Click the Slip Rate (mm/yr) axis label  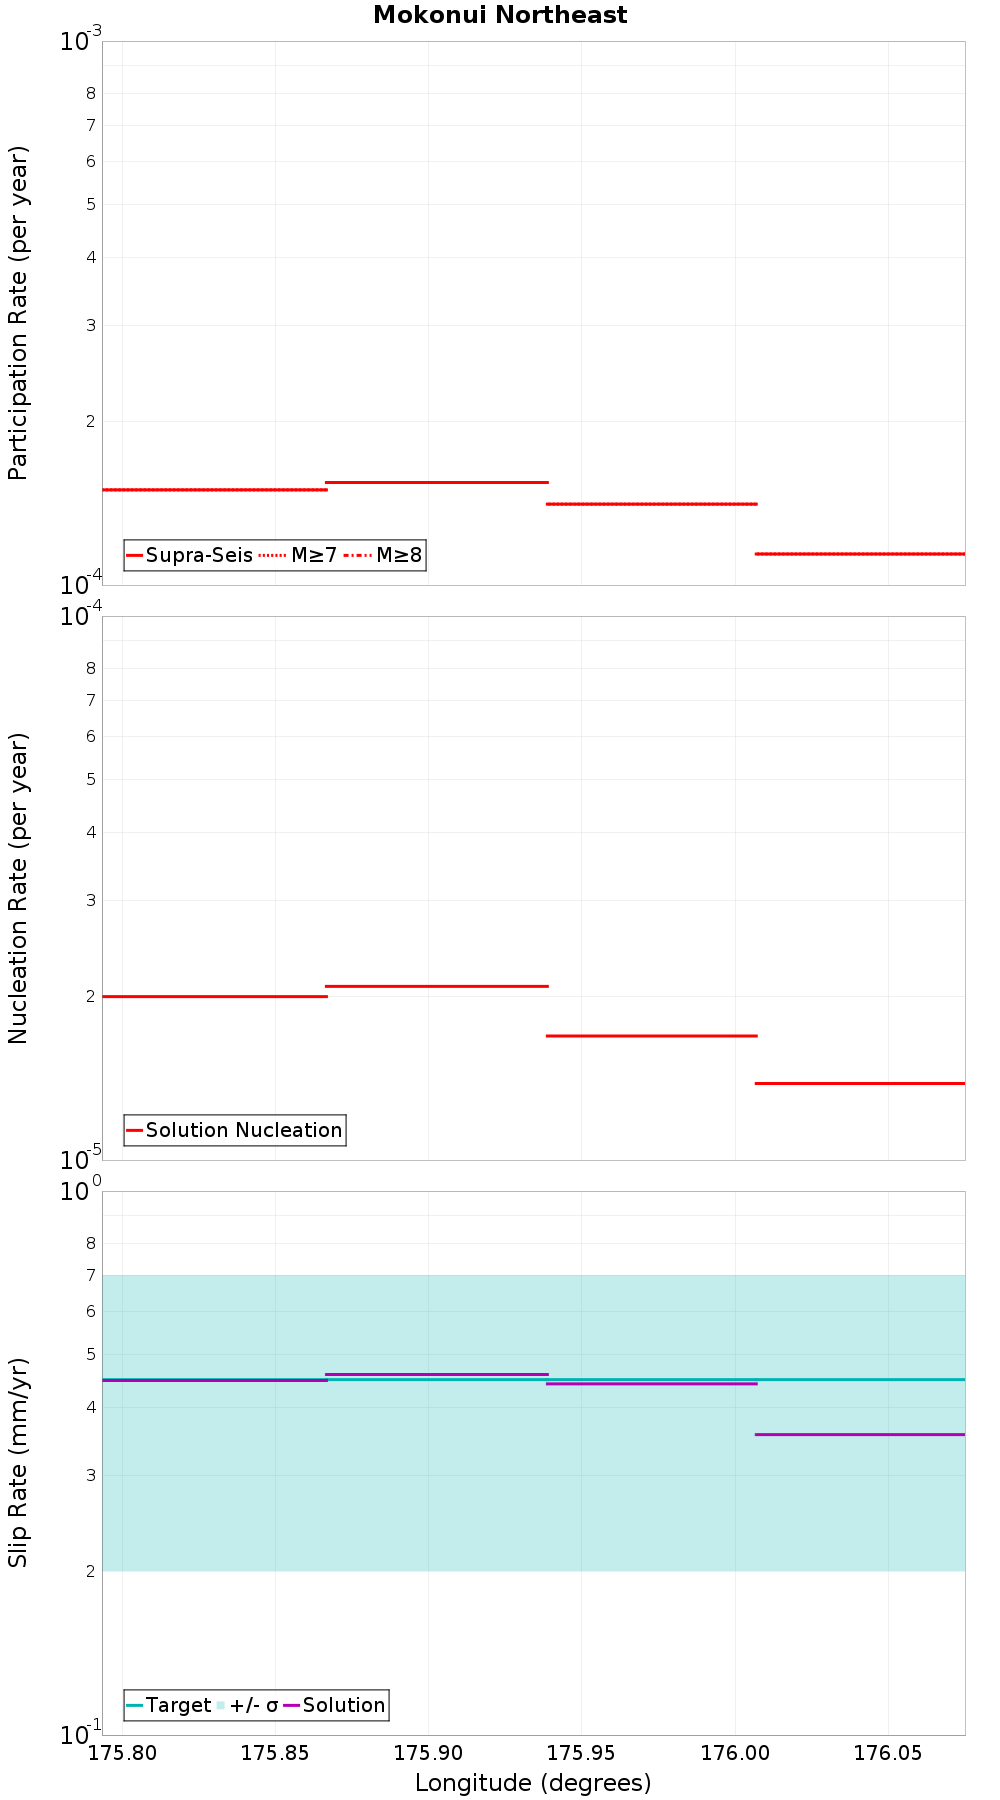pos(18,1462)
